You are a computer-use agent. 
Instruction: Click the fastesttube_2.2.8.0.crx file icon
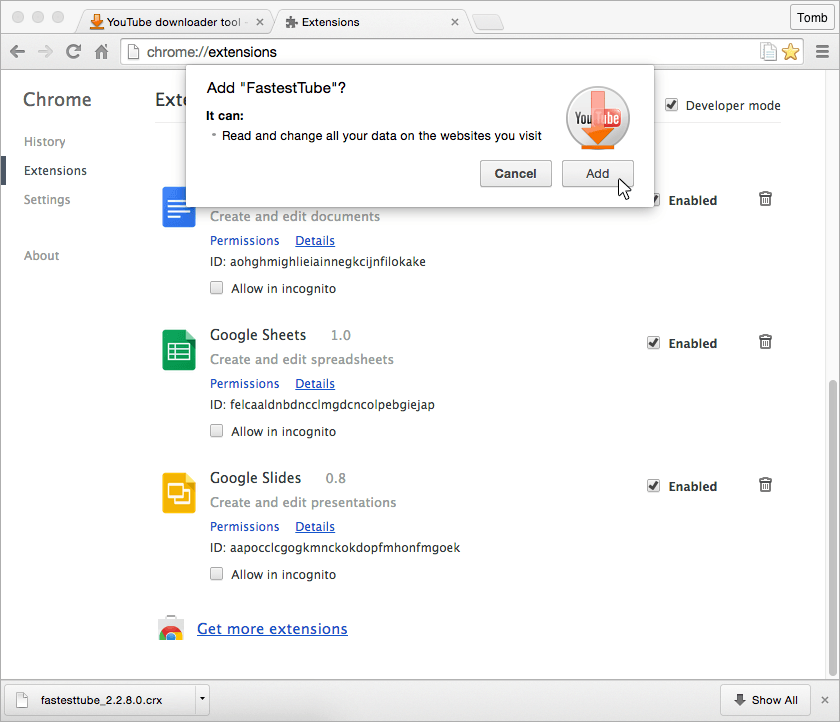(22, 700)
